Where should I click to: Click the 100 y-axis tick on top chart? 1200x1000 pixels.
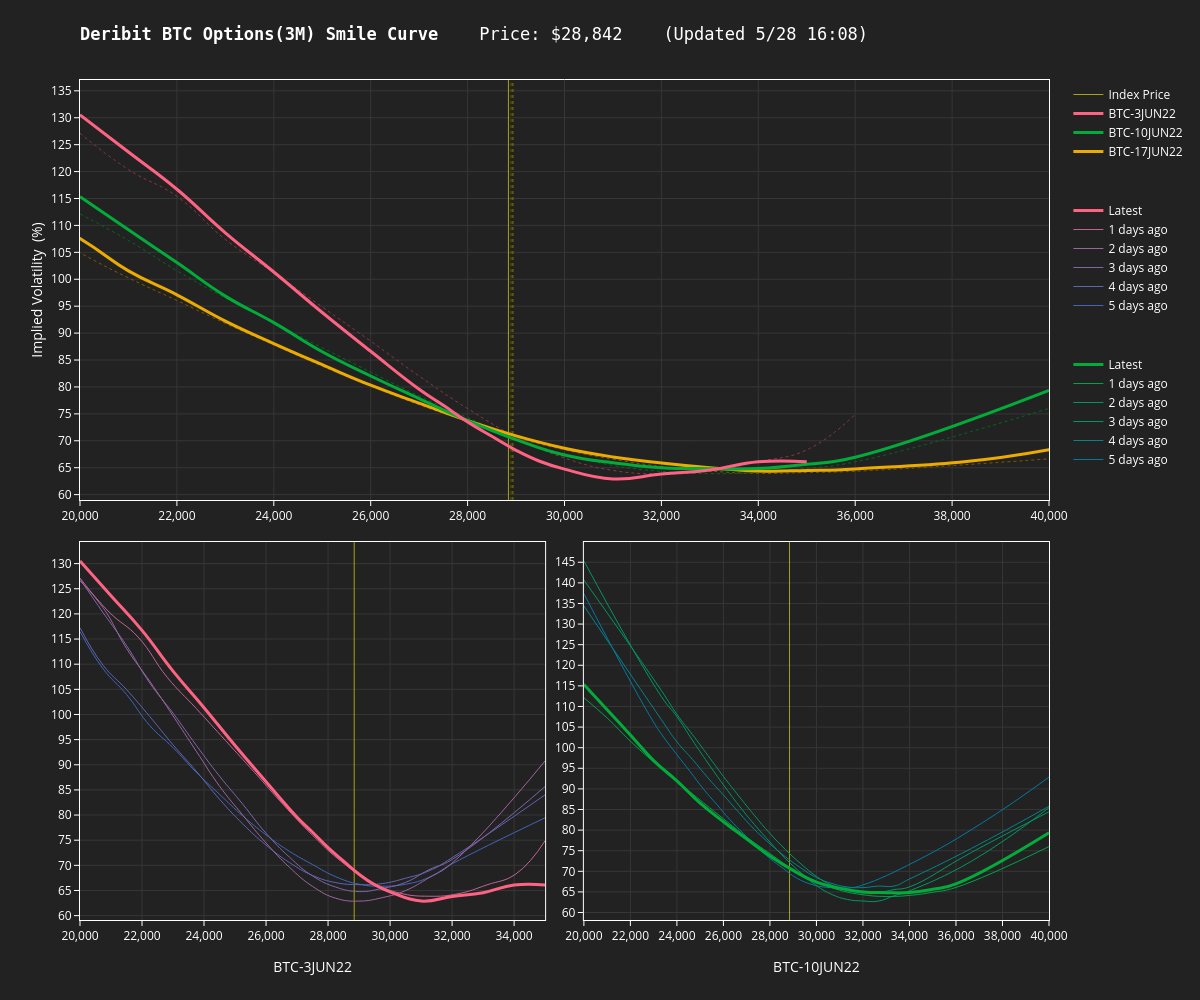click(x=61, y=279)
